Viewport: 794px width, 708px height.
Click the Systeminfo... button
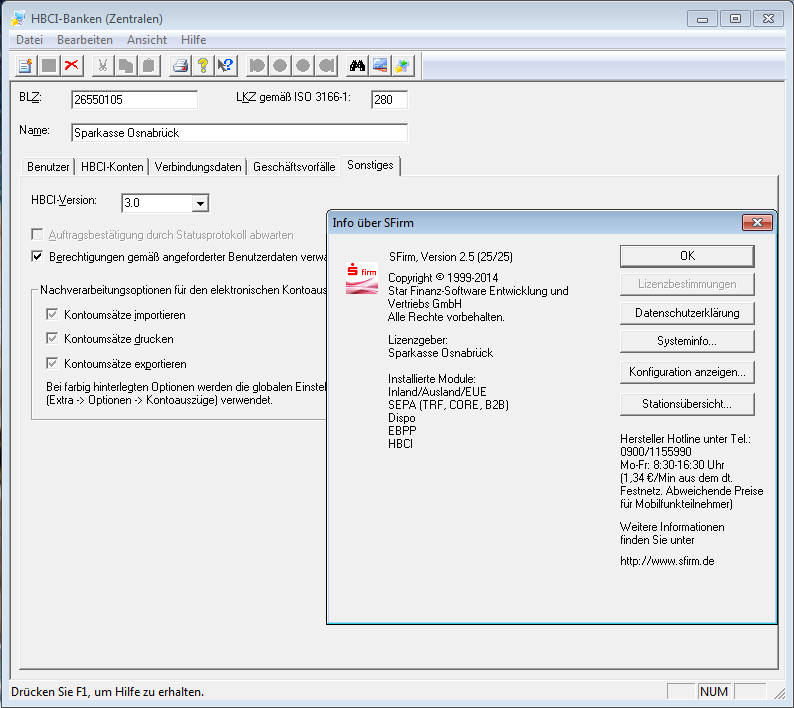[687, 341]
